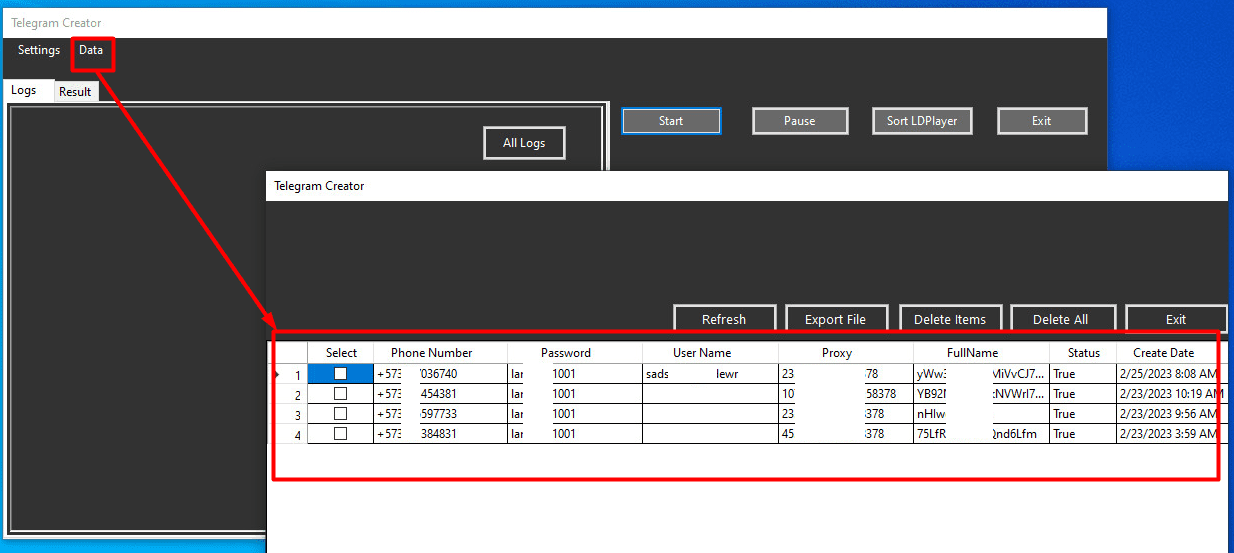This screenshot has width=1234, height=553.
Task: Select the phone number ending 454381
Action: [441, 394]
